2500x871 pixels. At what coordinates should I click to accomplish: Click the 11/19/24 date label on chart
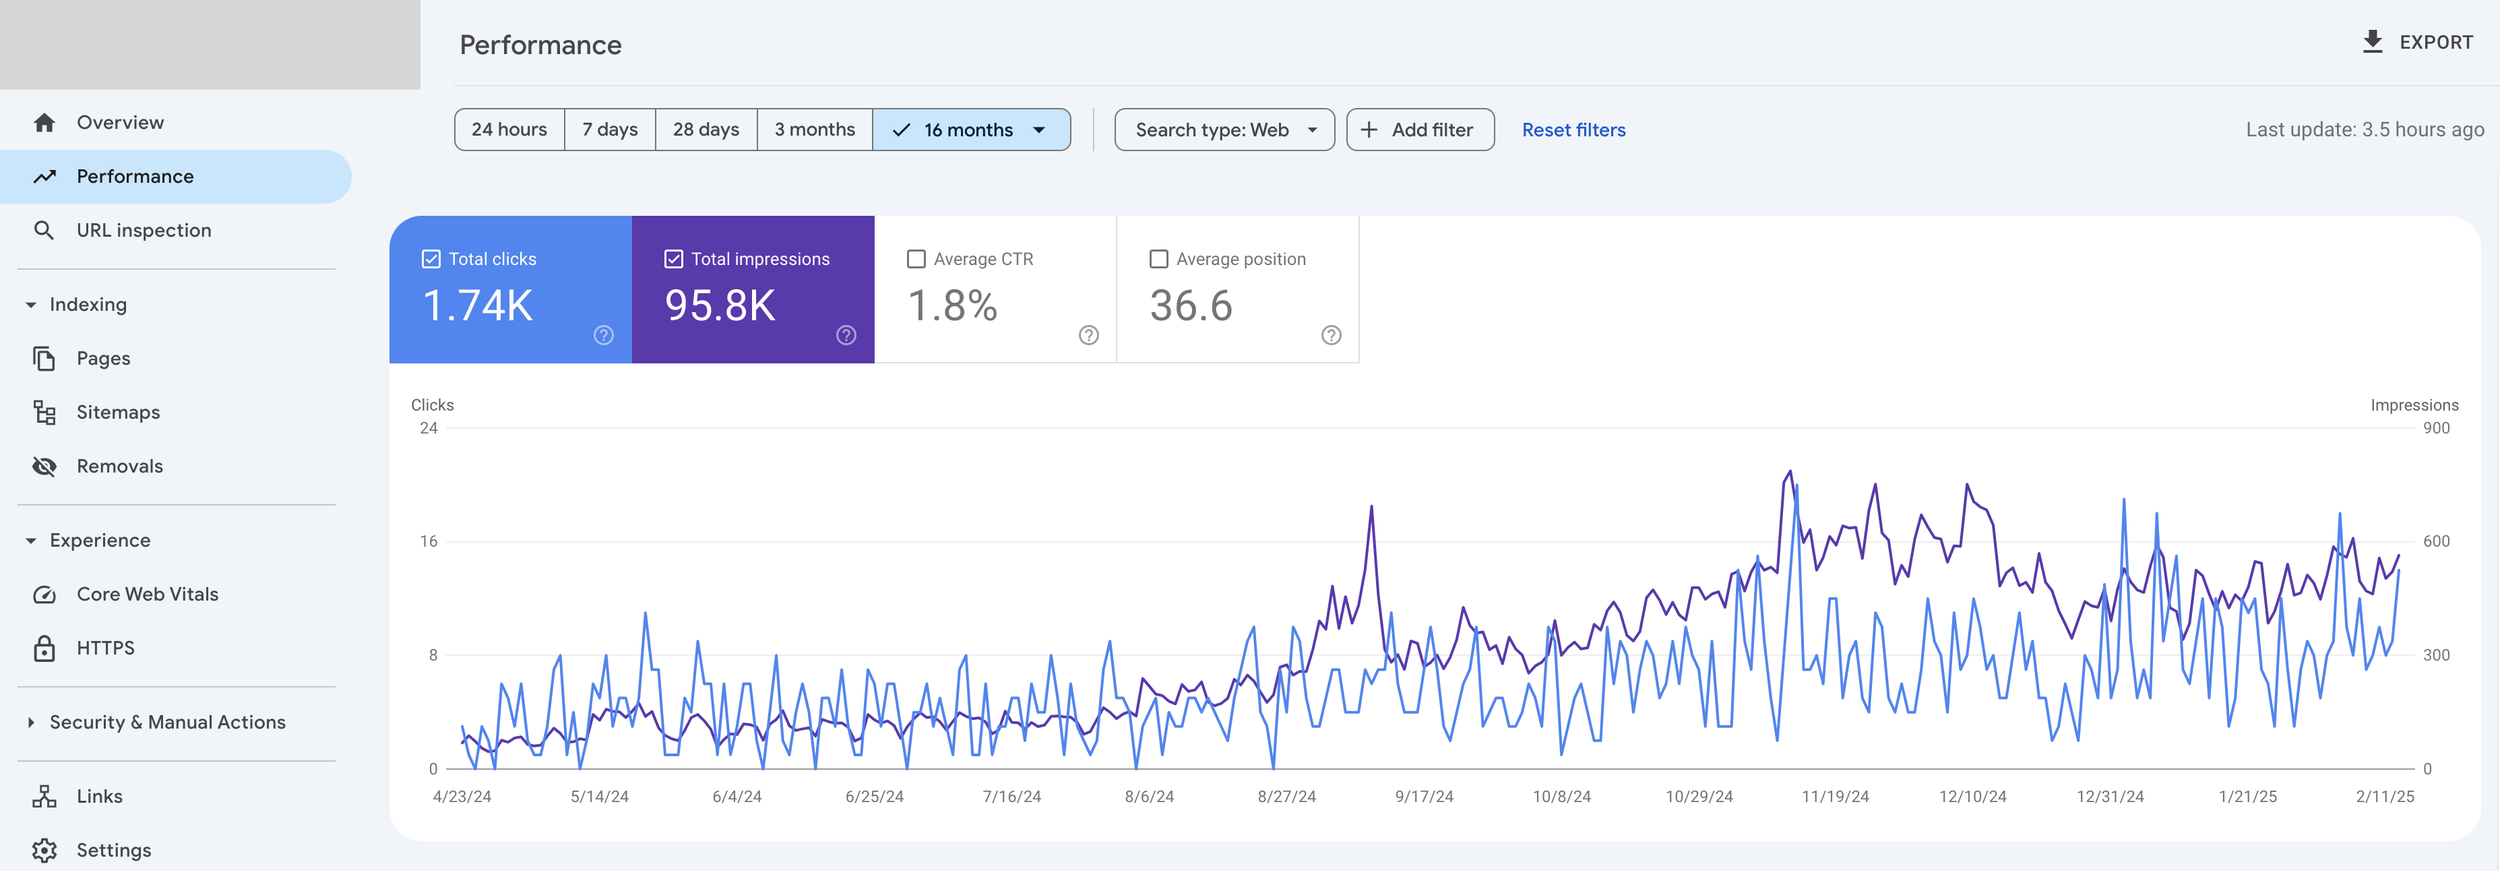click(1835, 797)
